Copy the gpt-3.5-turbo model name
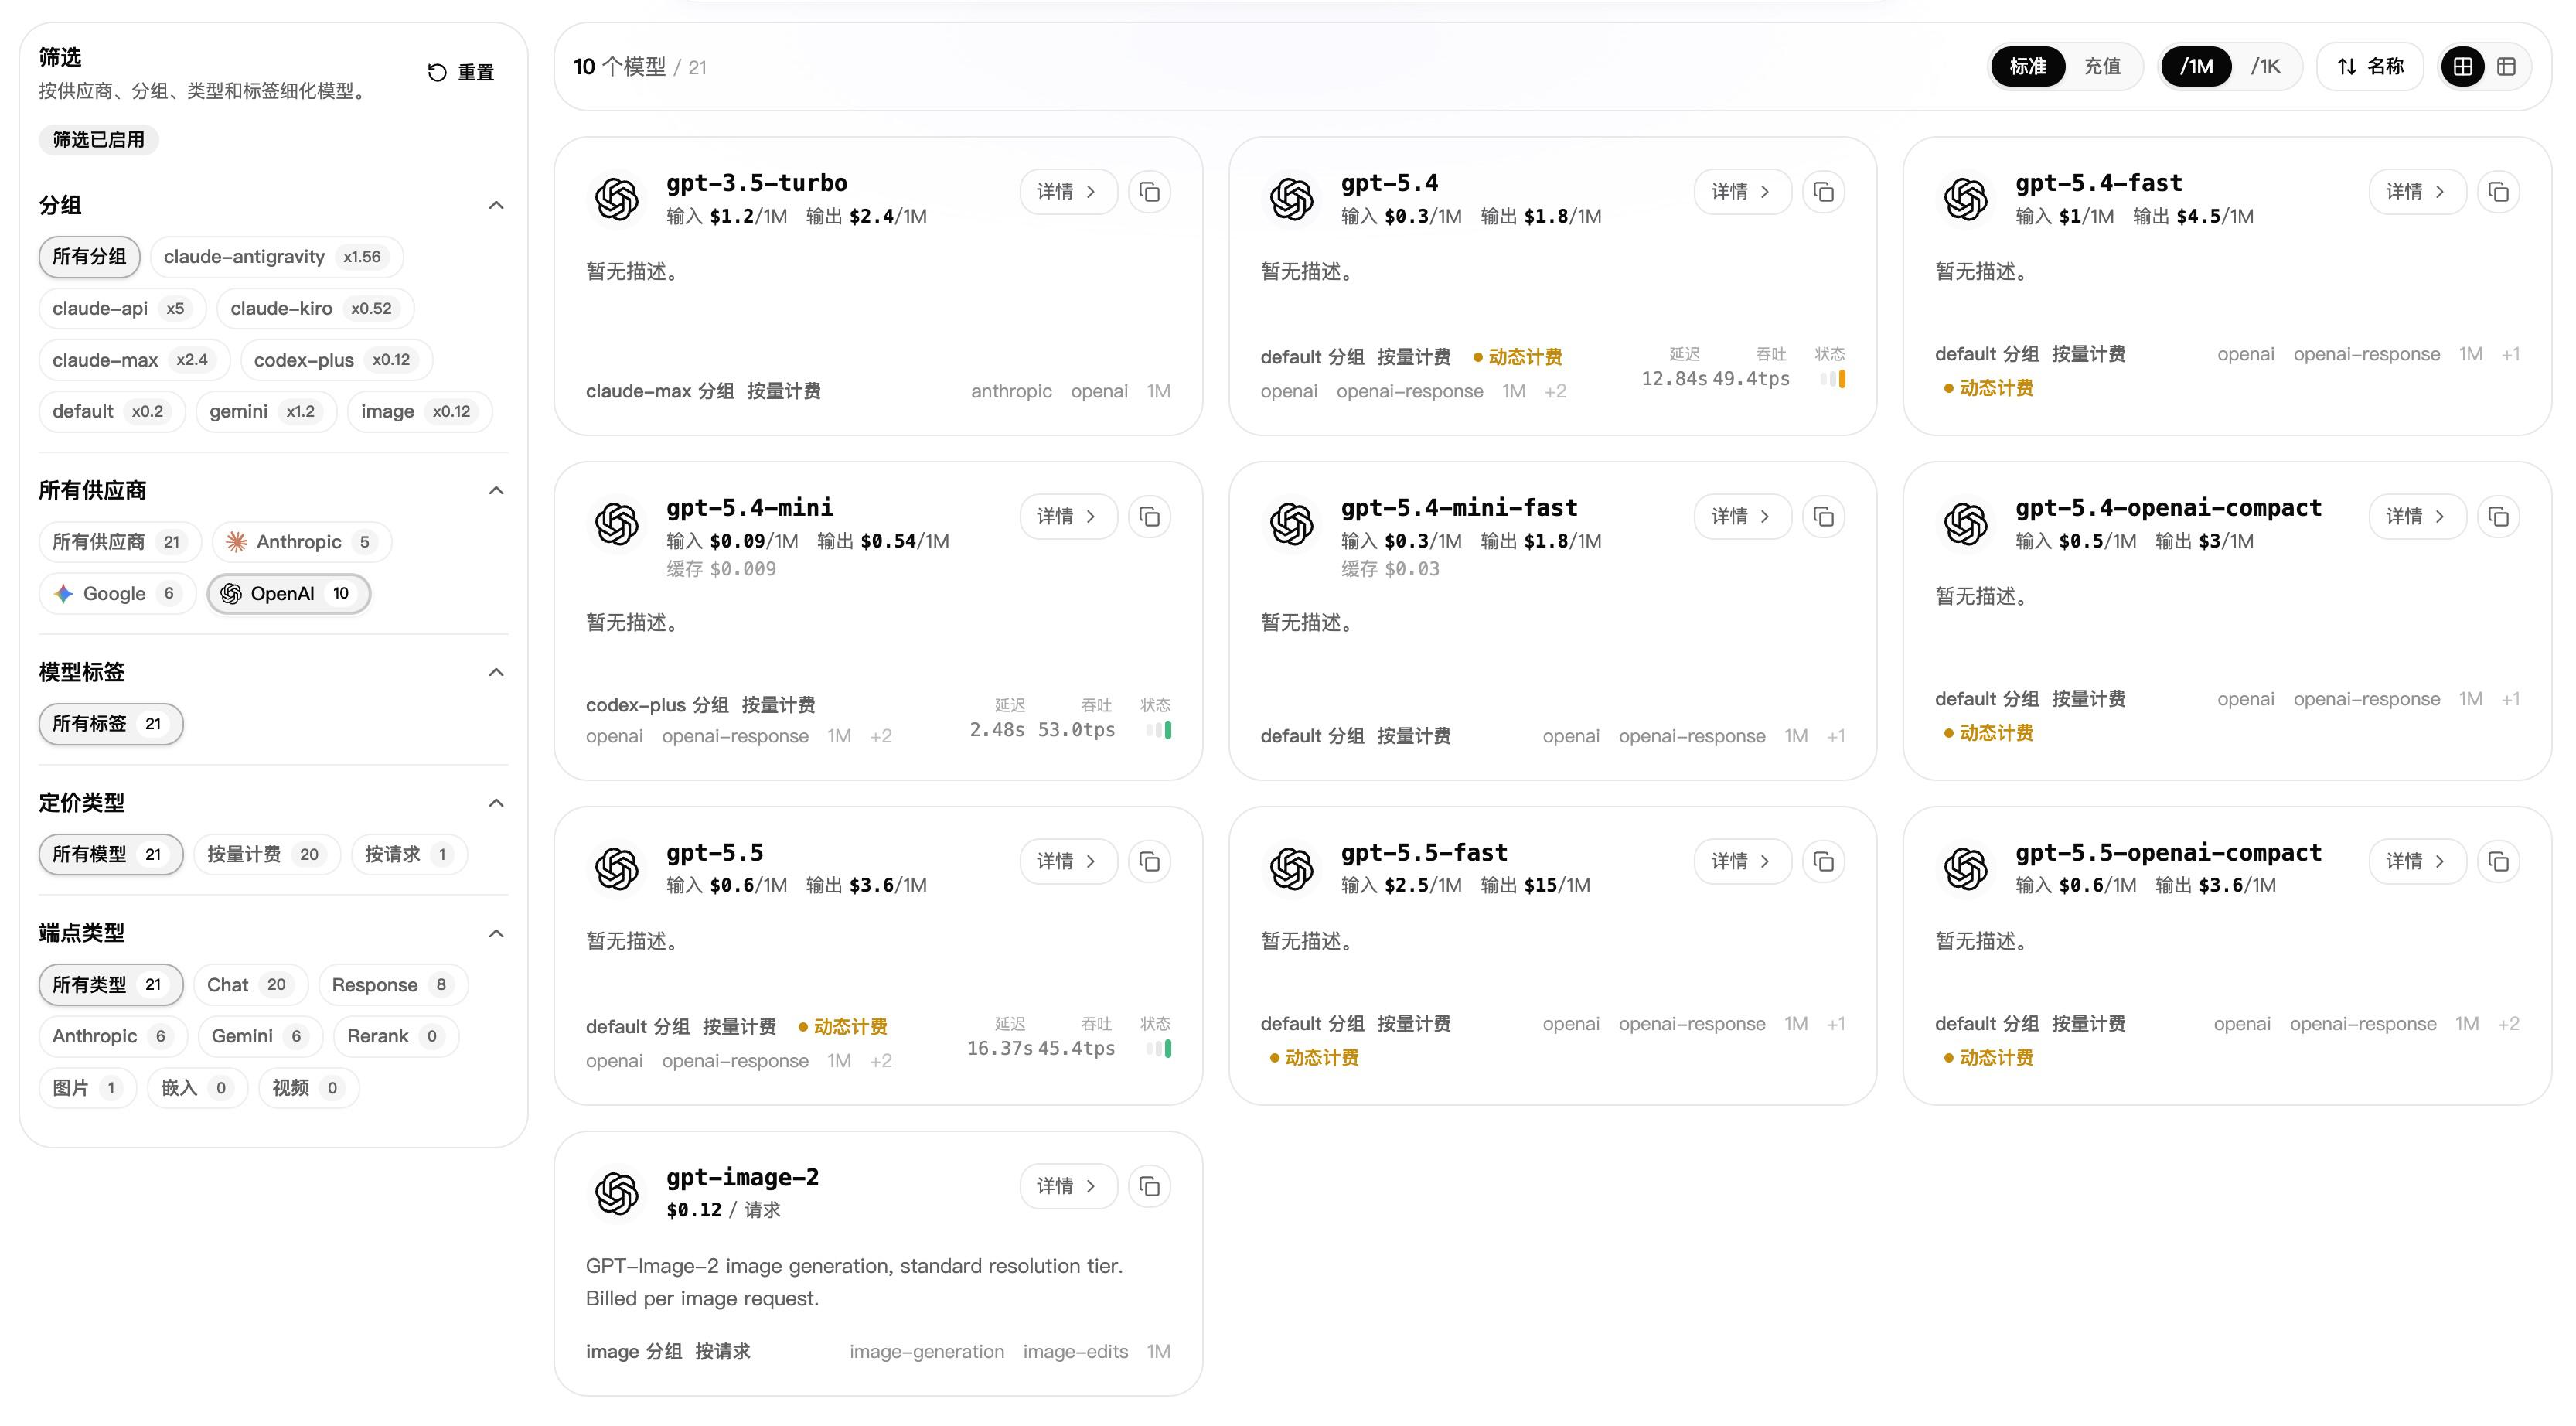2576x1426 pixels. pos(1149,192)
